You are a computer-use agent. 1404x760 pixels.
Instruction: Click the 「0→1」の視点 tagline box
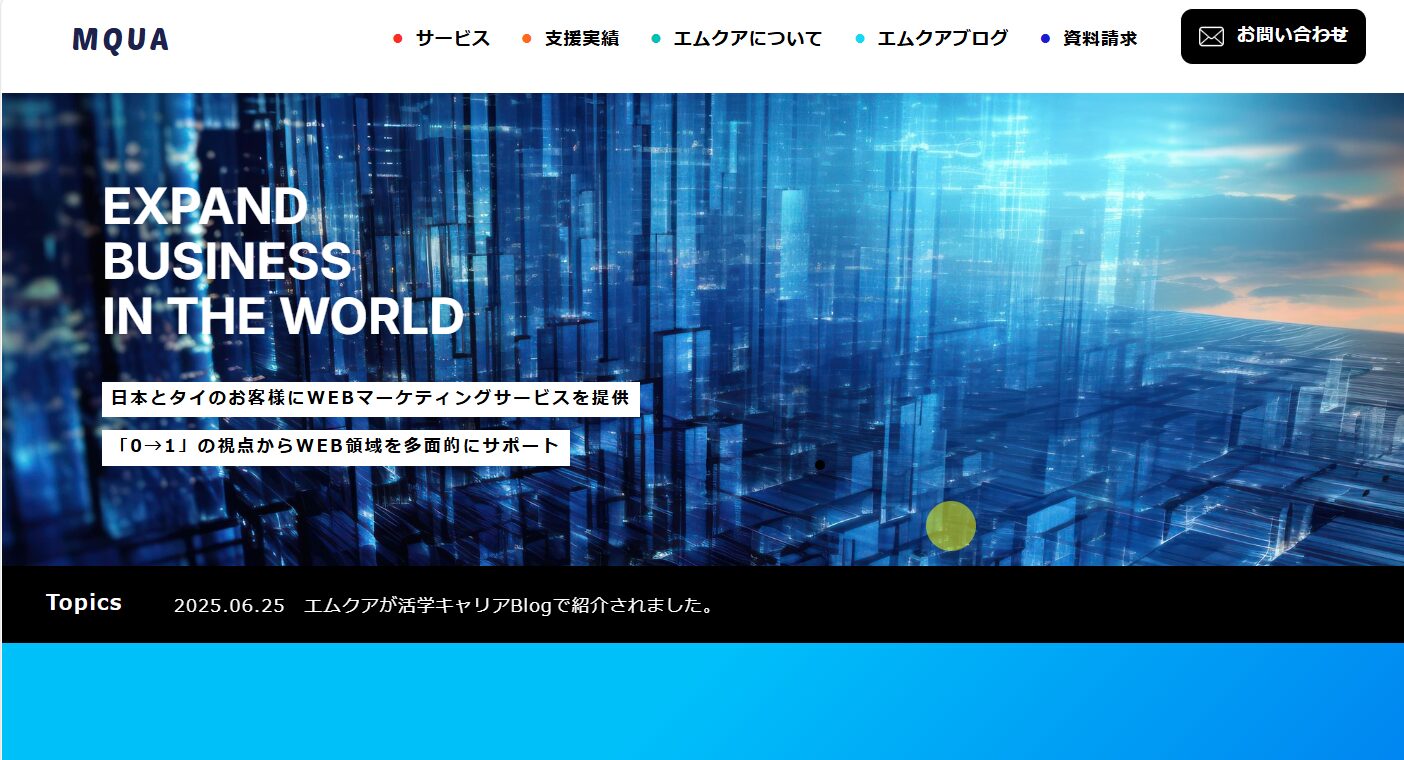[x=335, y=447]
